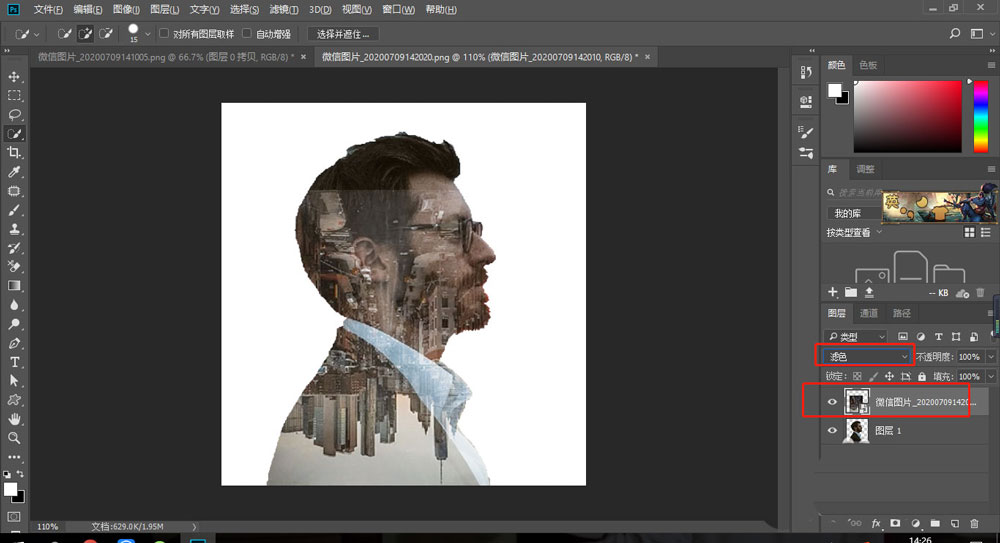Check the 自动增强 option
Image resolution: width=1000 pixels, height=543 pixels.
pyautogui.click(x=247, y=33)
